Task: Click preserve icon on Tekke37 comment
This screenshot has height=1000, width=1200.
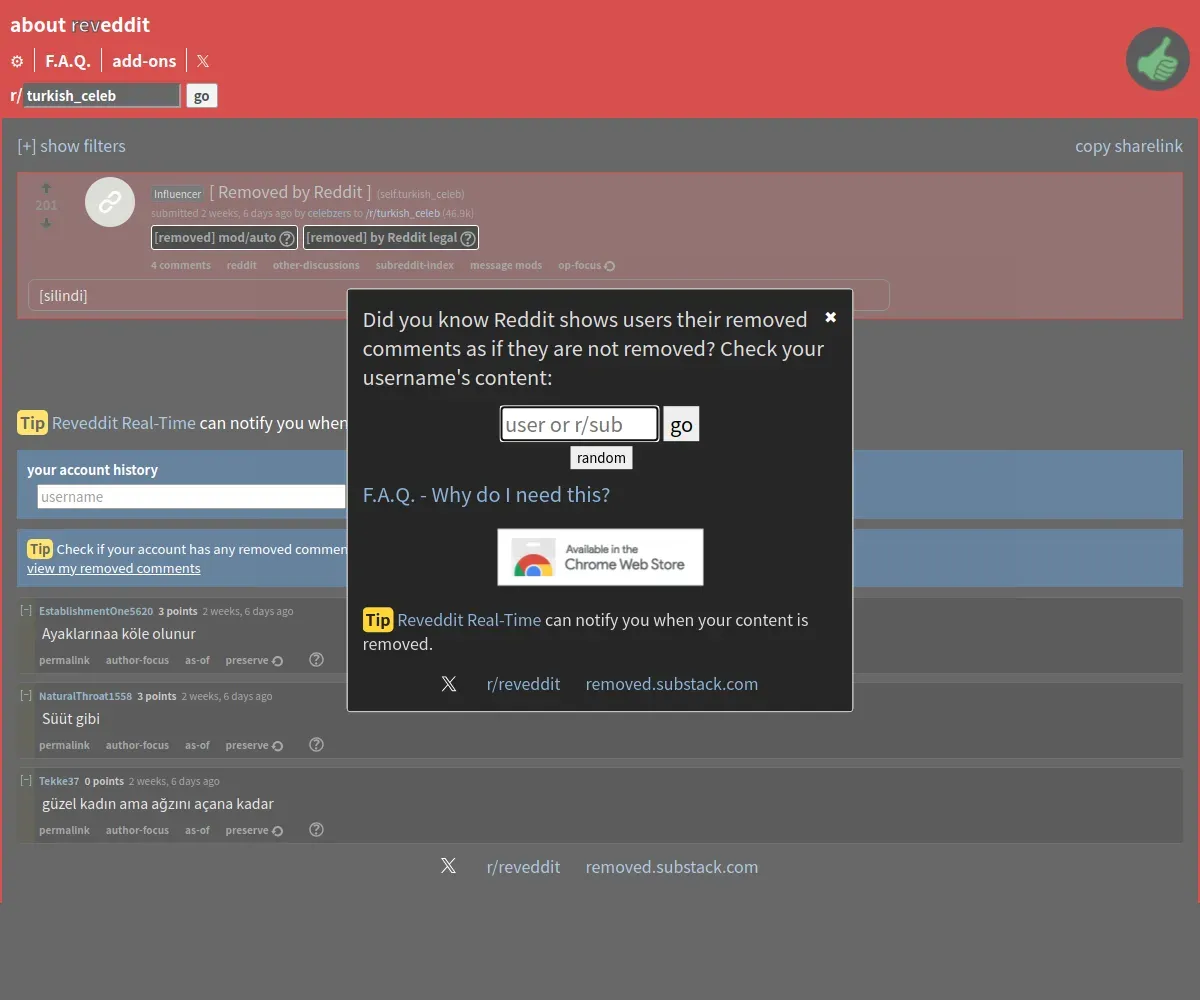Action: coord(278,831)
